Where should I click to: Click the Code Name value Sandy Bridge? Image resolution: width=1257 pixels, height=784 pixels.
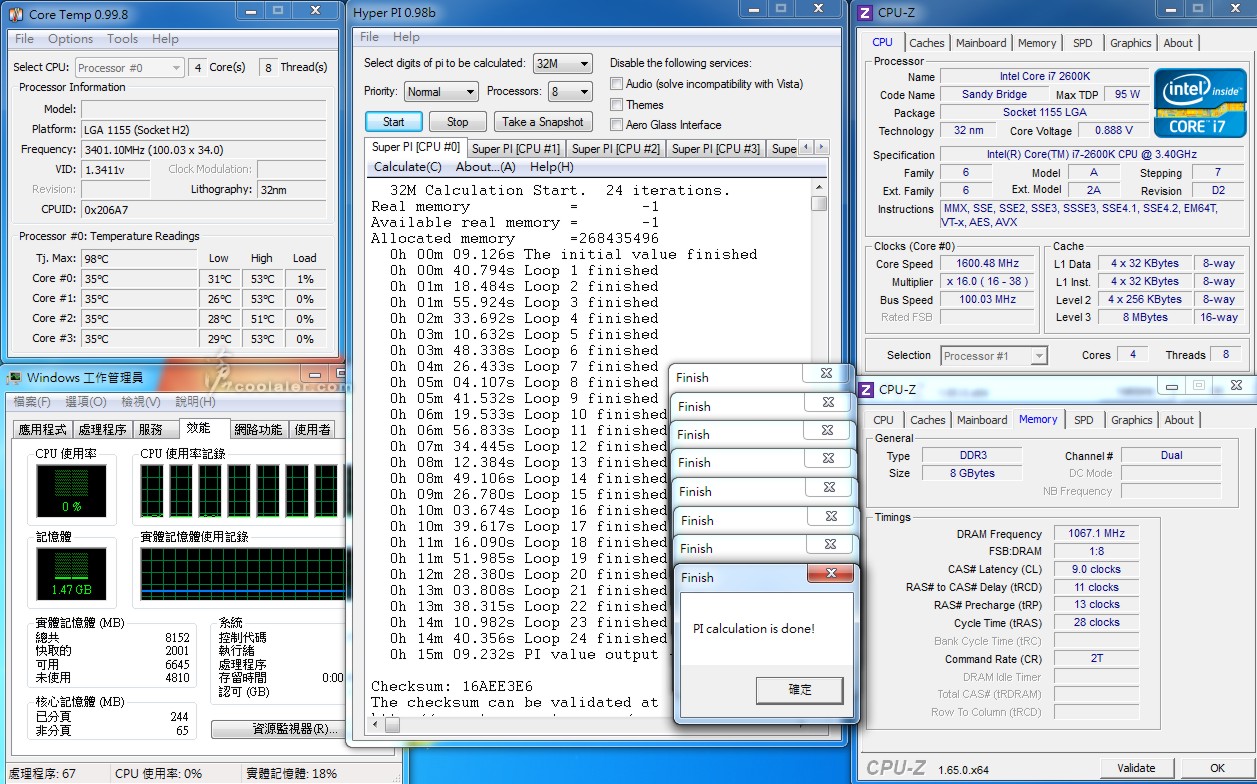[994, 95]
